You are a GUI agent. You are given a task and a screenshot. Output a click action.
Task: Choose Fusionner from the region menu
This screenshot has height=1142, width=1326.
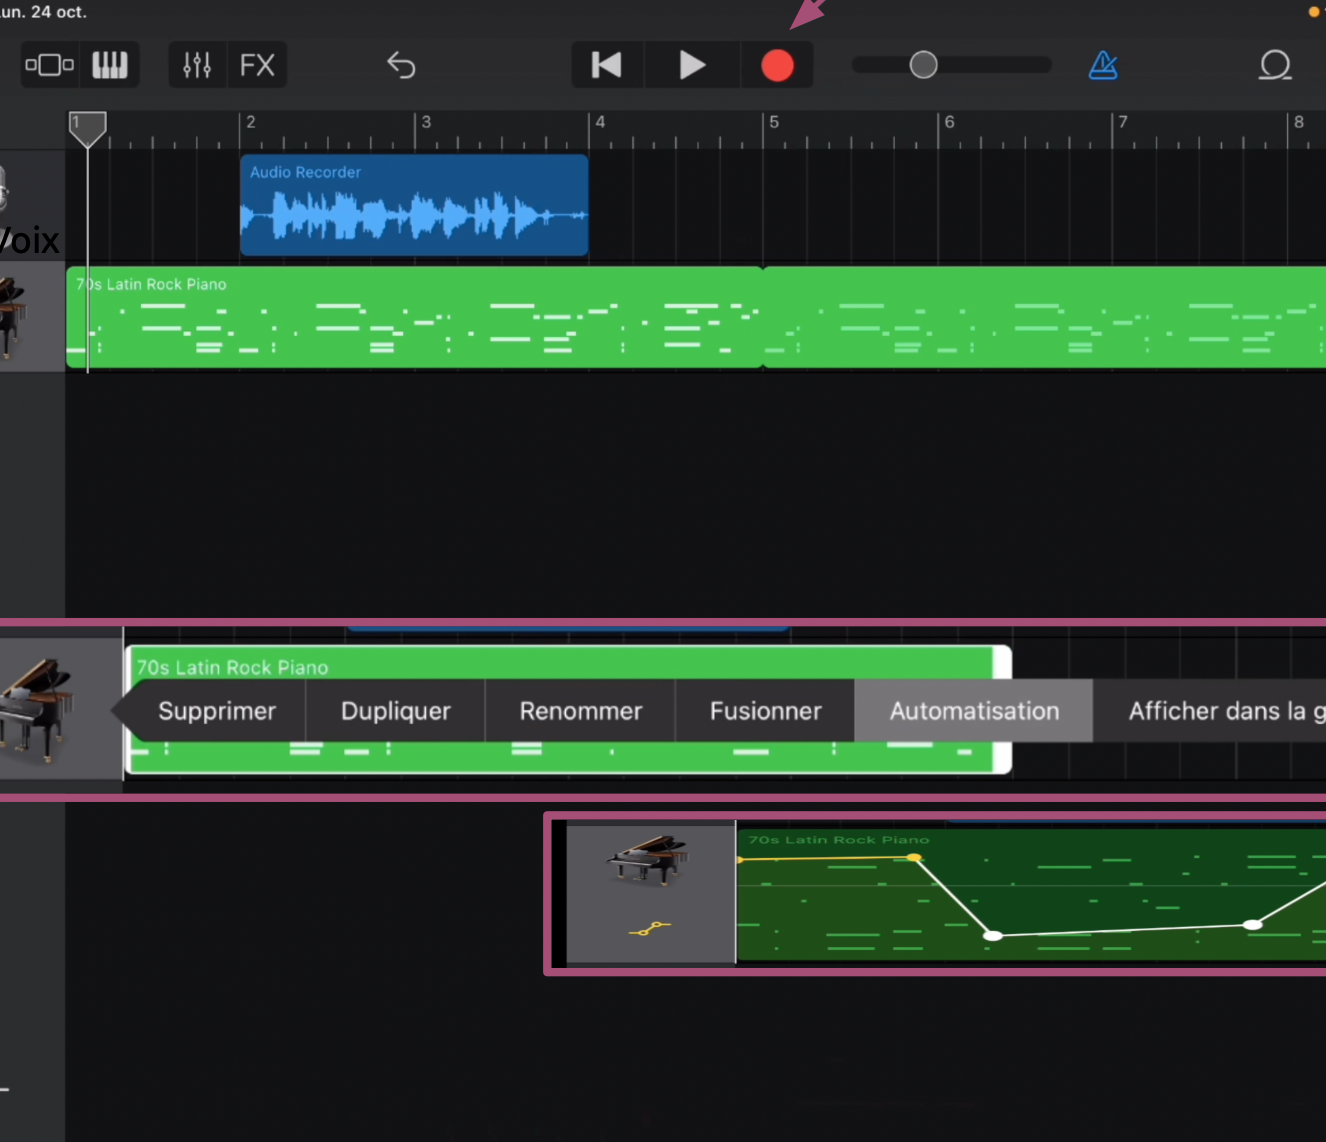pyautogui.click(x=766, y=711)
